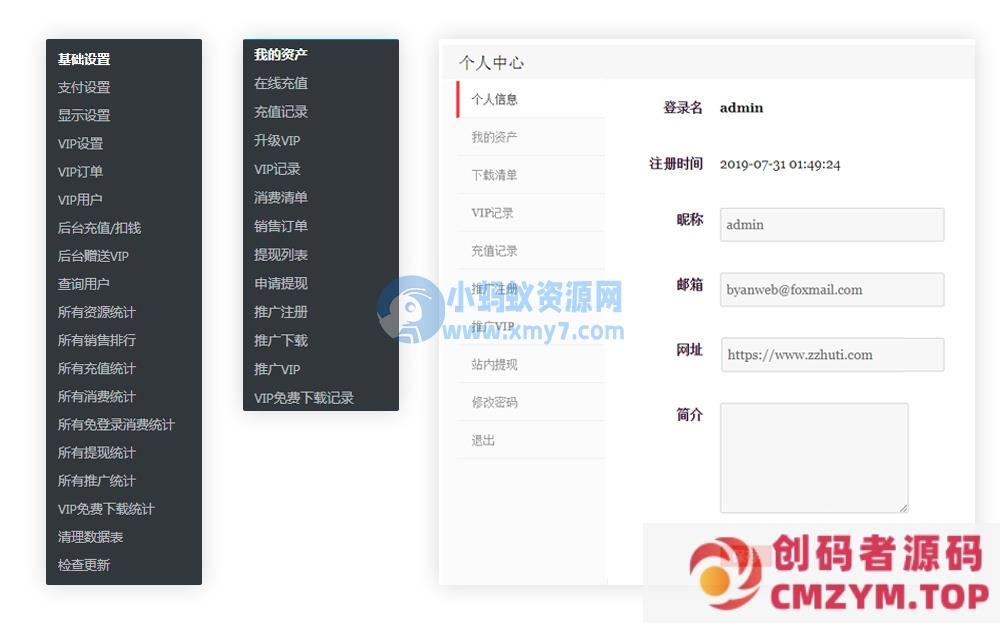Image resolution: width=1000 pixels, height=623 pixels.
Task: Select 清理数据表 menu item
Action: click(x=90, y=537)
